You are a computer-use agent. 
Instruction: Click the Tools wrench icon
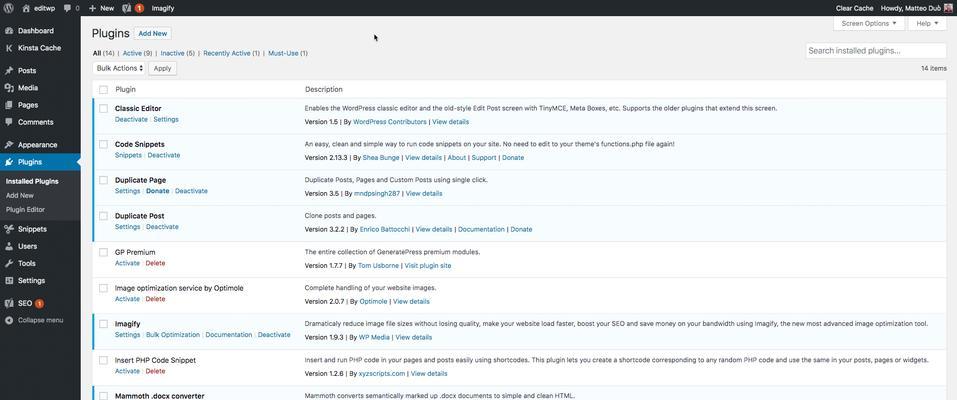click(9, 263)
